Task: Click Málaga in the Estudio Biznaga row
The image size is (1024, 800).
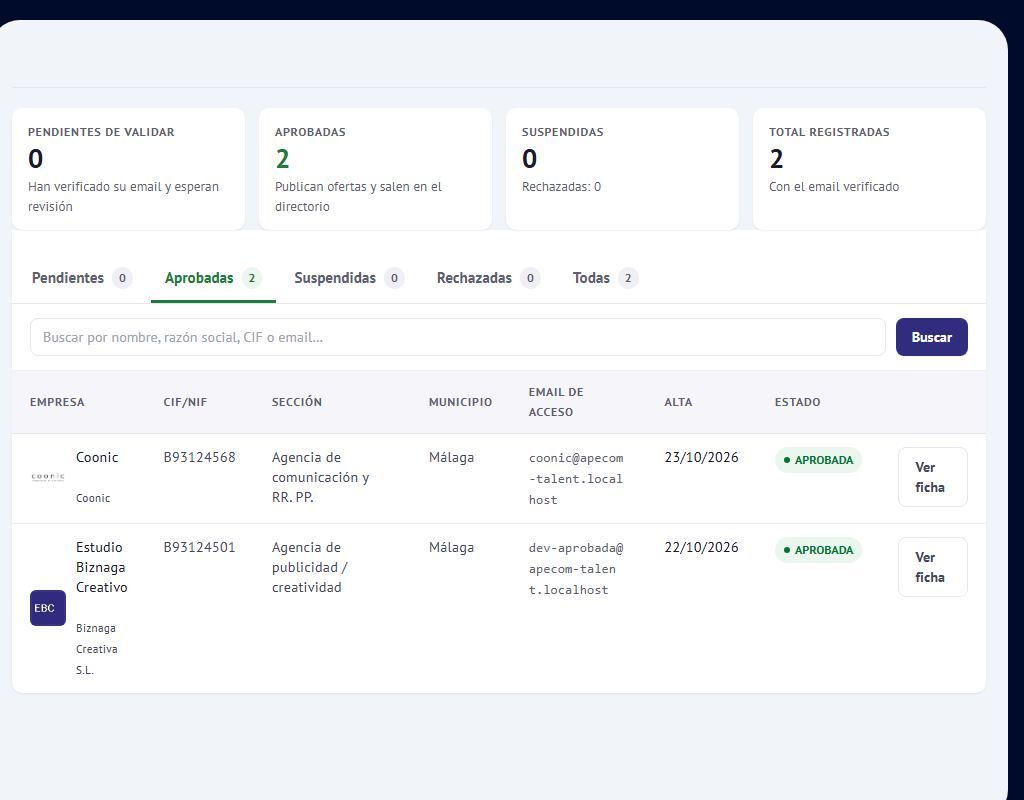Action: point(451,547)
